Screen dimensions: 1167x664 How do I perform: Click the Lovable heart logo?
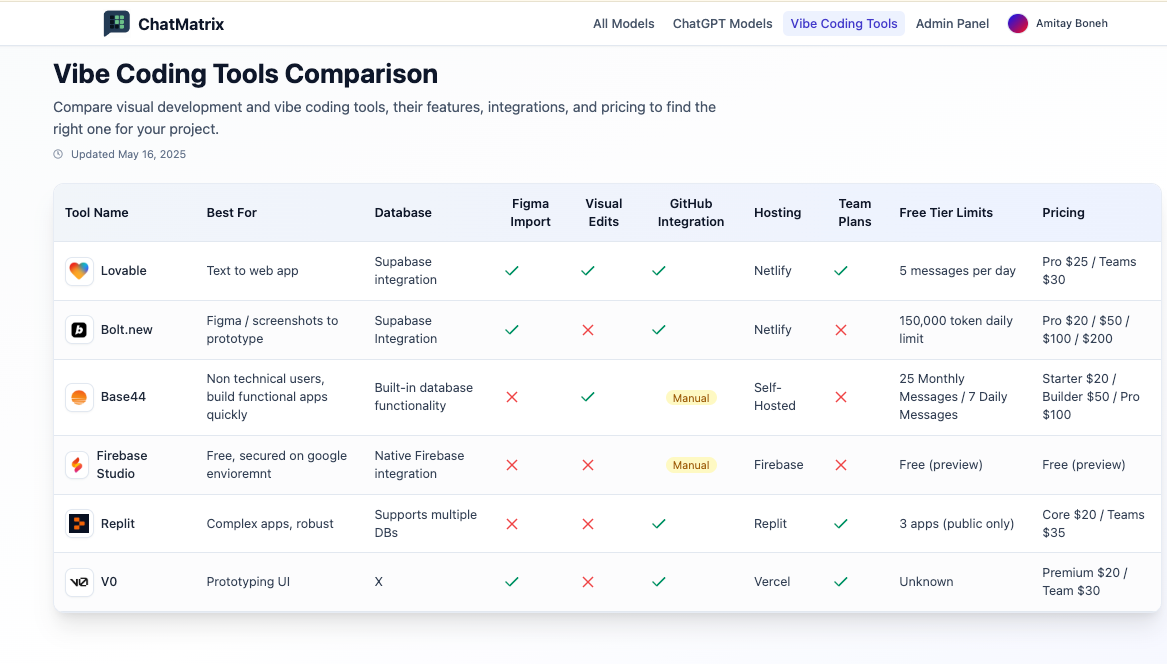coord(79,270)
